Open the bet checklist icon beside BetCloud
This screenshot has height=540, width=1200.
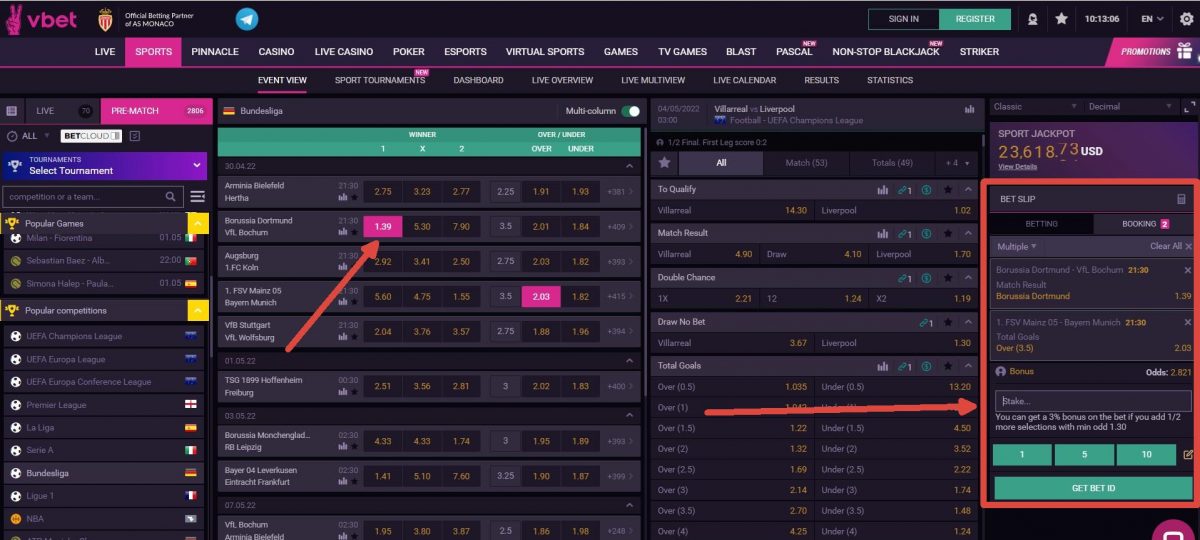click(x=135, y=136)
